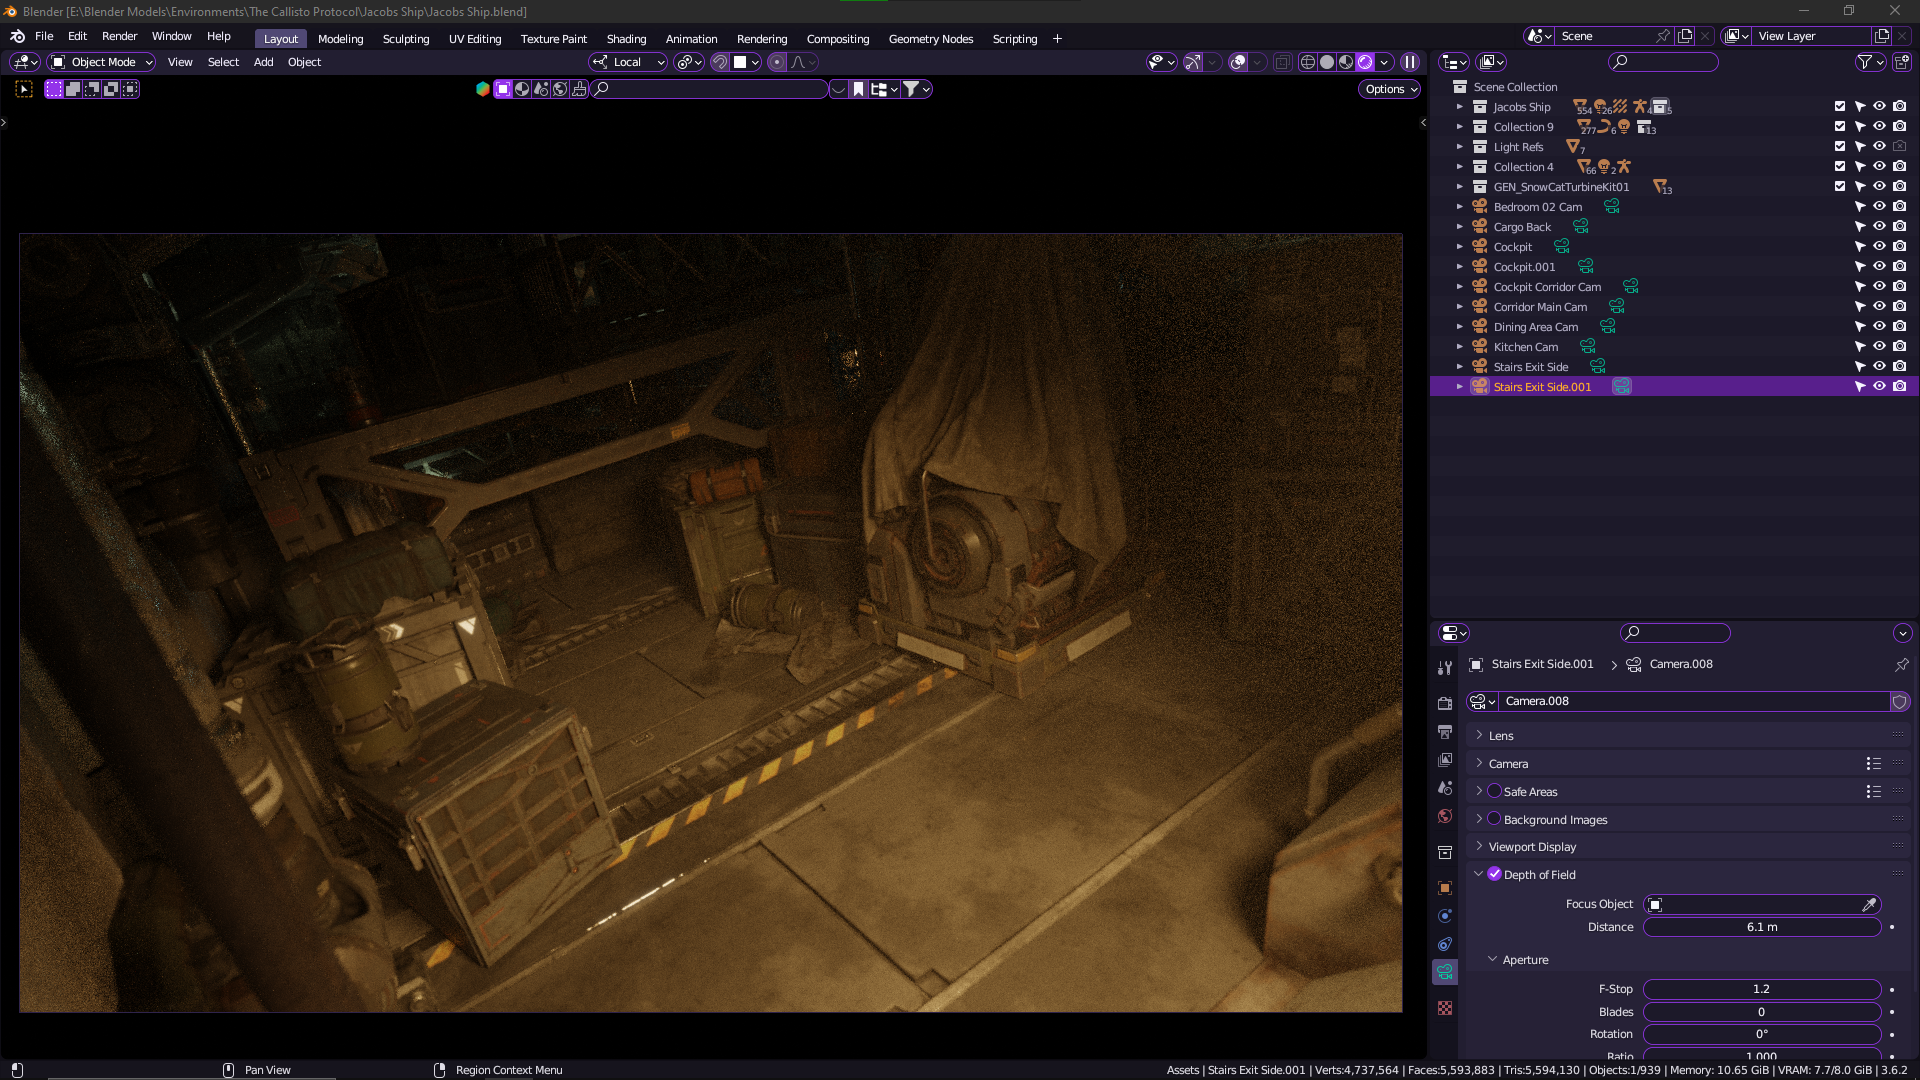Open the Object Constraints properties tab
The height and width of the screenshot is (1080, 1920).
1445,944
